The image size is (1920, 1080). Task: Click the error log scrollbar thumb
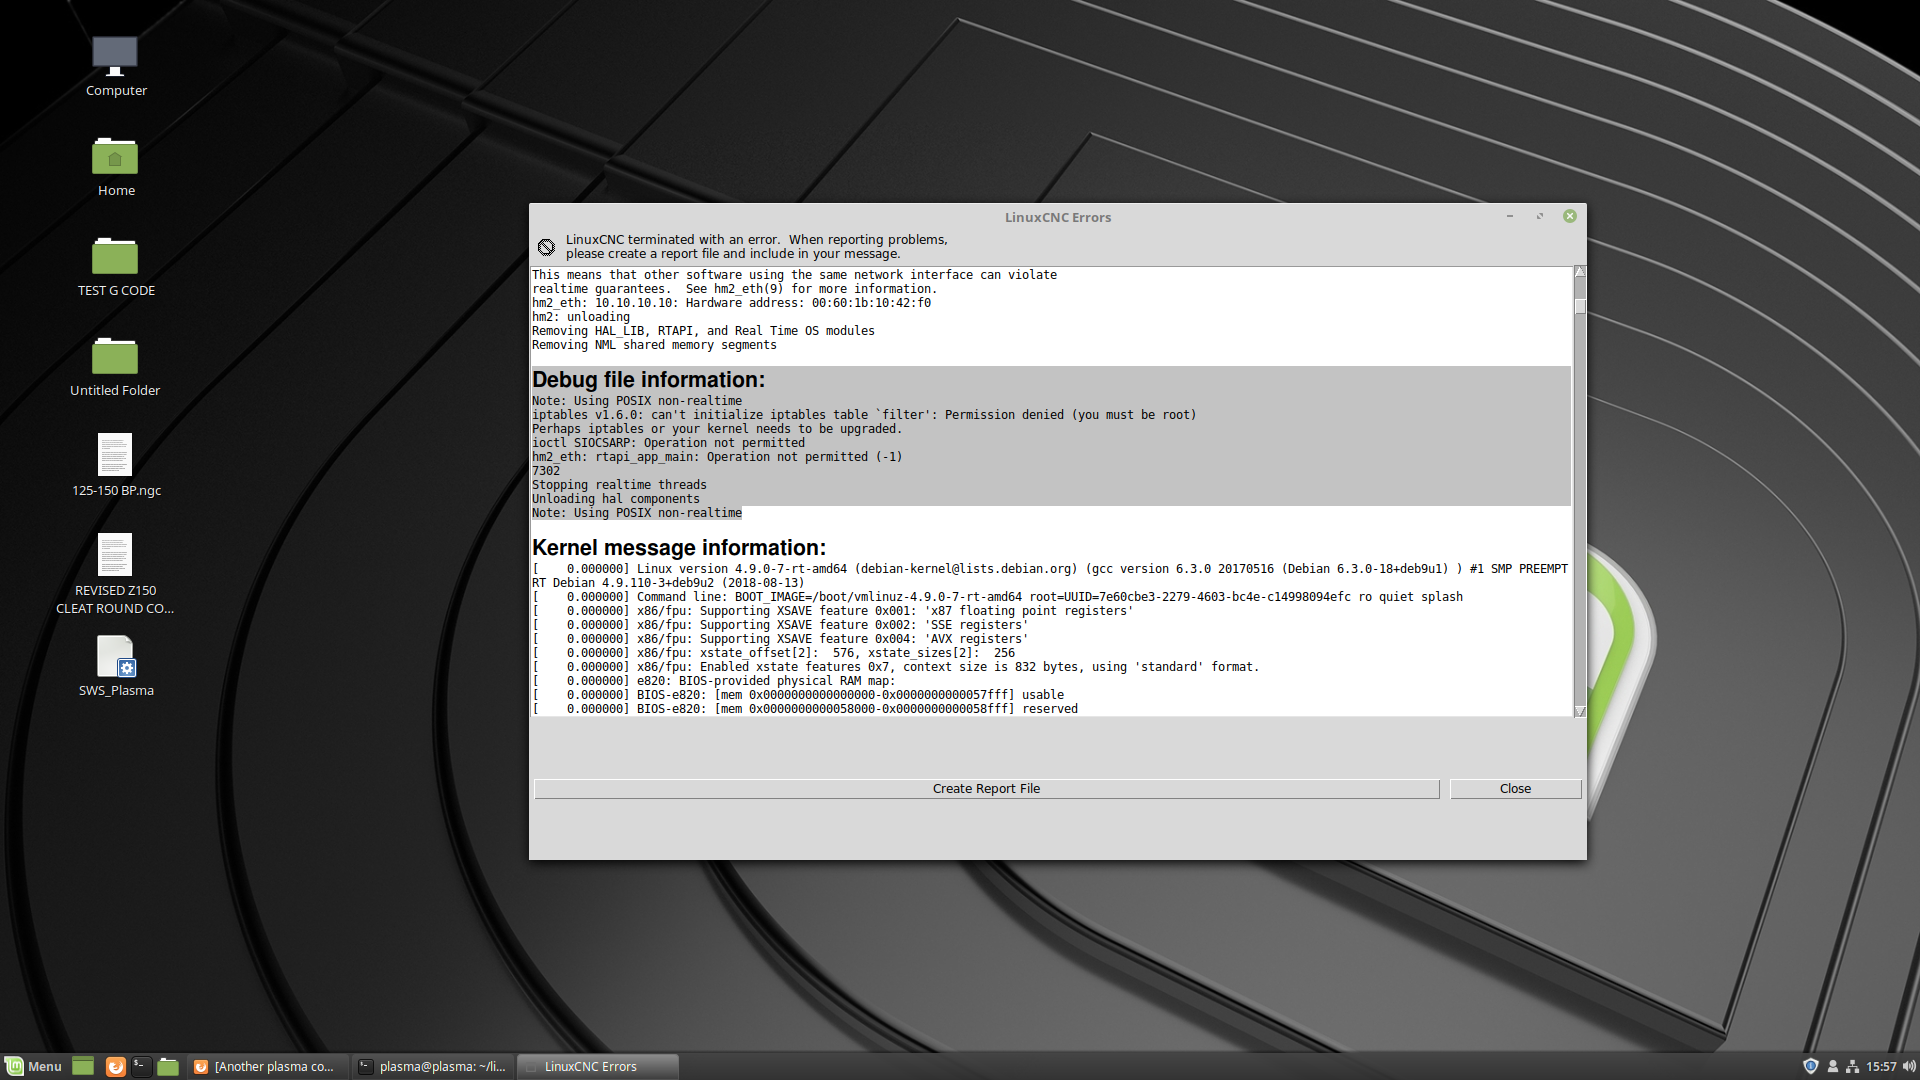click(x=1580, y=306)
